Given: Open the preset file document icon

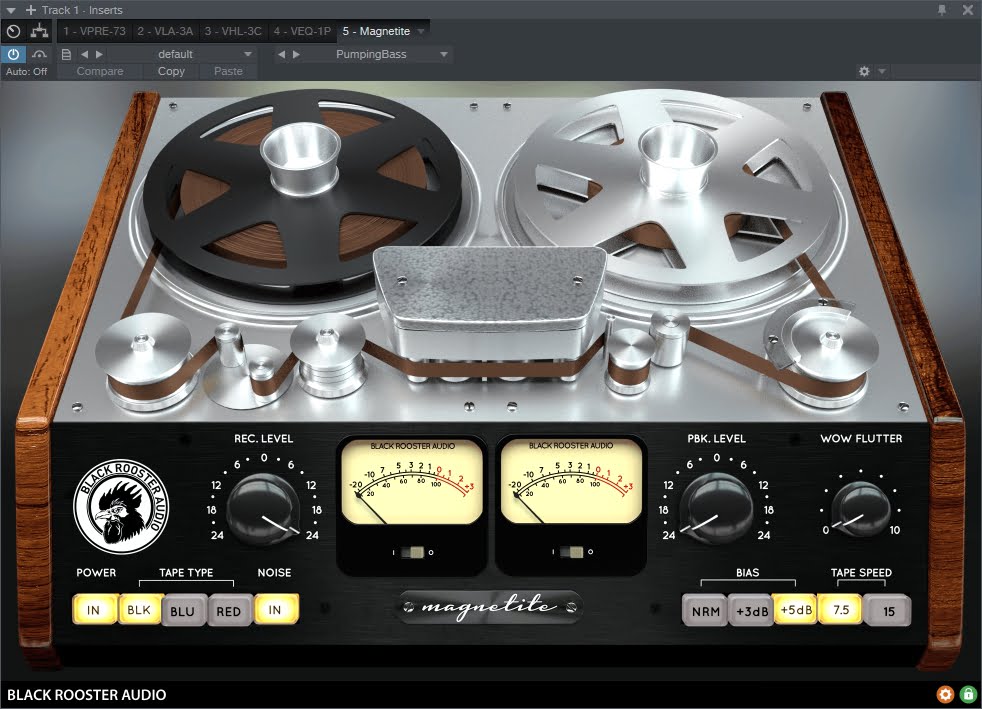Looking at the screenshot, I should click(x=66, y=54).
